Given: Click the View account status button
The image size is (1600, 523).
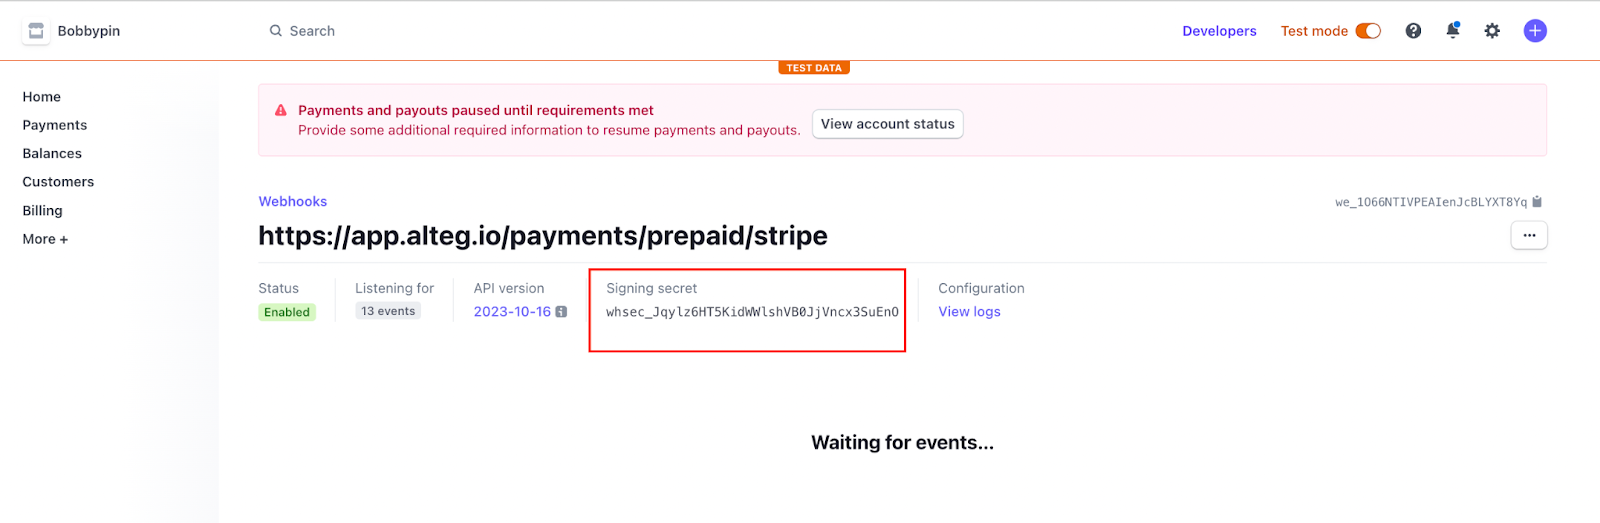Looking at the screenshot, I should (887, 124).
